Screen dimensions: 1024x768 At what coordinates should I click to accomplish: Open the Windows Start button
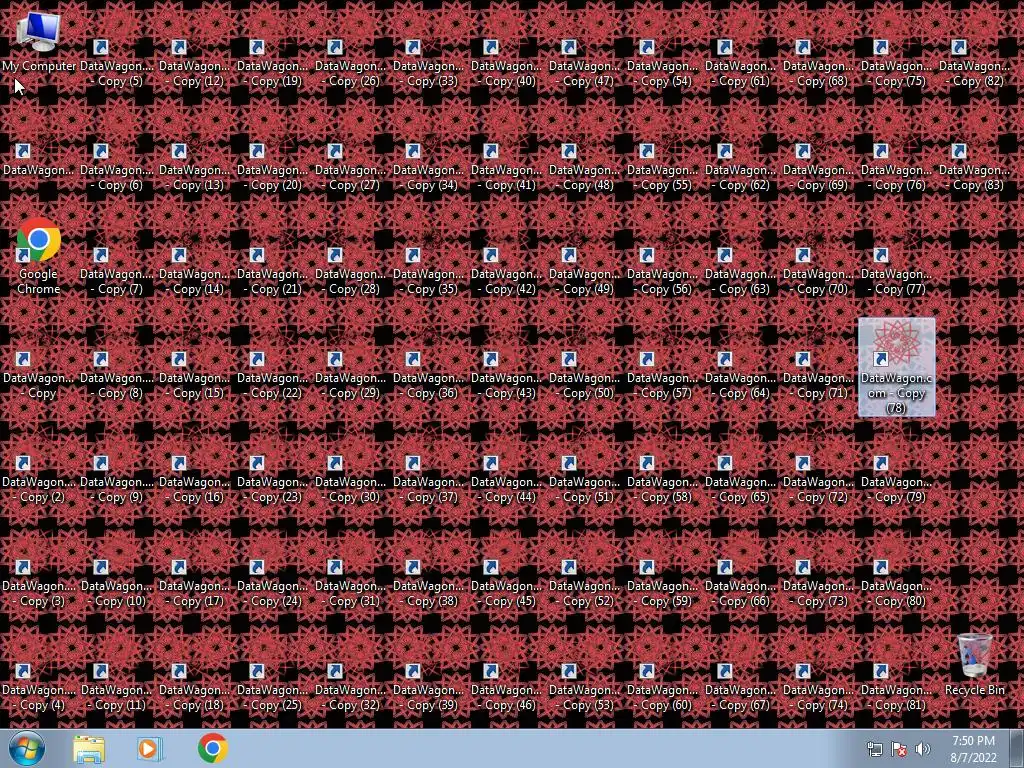[x=26, y=748]
